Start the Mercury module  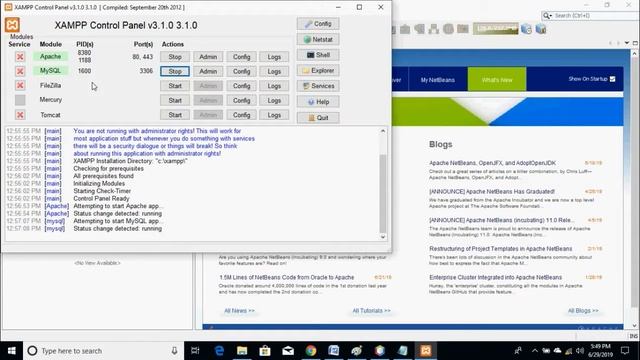pos(175,100)
